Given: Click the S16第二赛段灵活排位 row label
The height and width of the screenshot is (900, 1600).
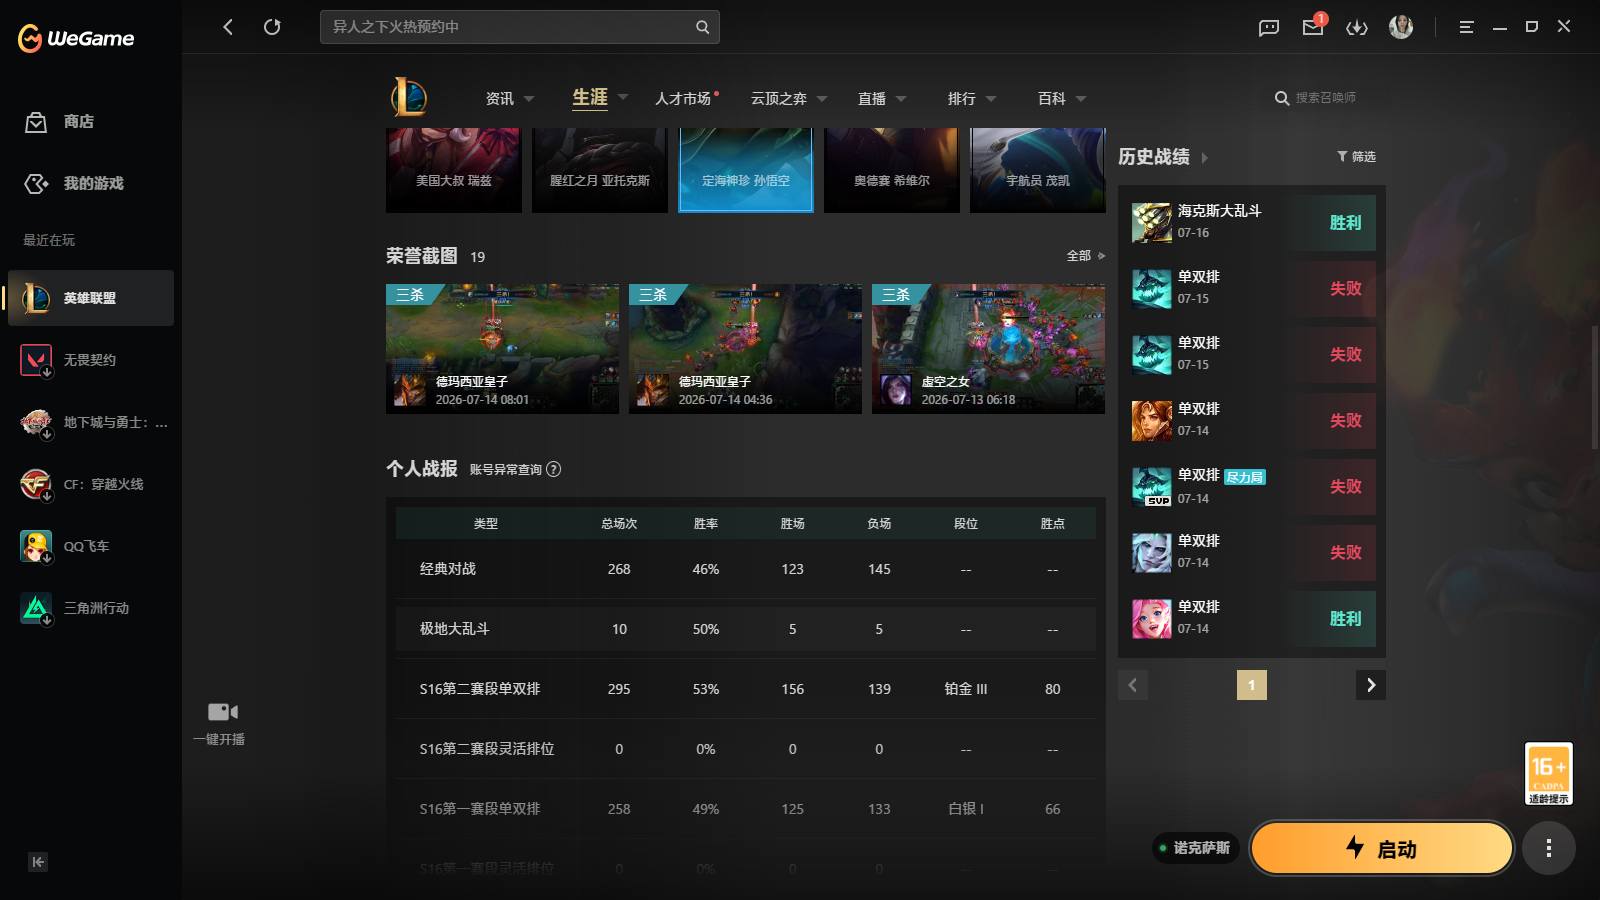Looking at the screenshot, I should point(487,749).
